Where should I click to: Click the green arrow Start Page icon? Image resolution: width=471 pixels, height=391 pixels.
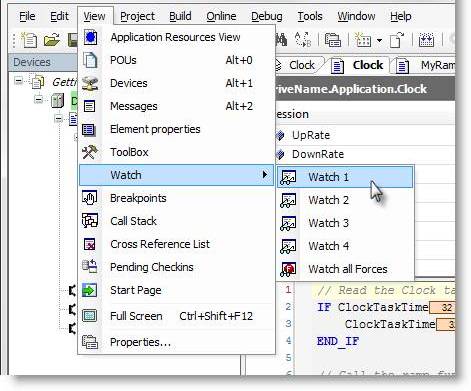pyautogui.click(x=89, y=290)
